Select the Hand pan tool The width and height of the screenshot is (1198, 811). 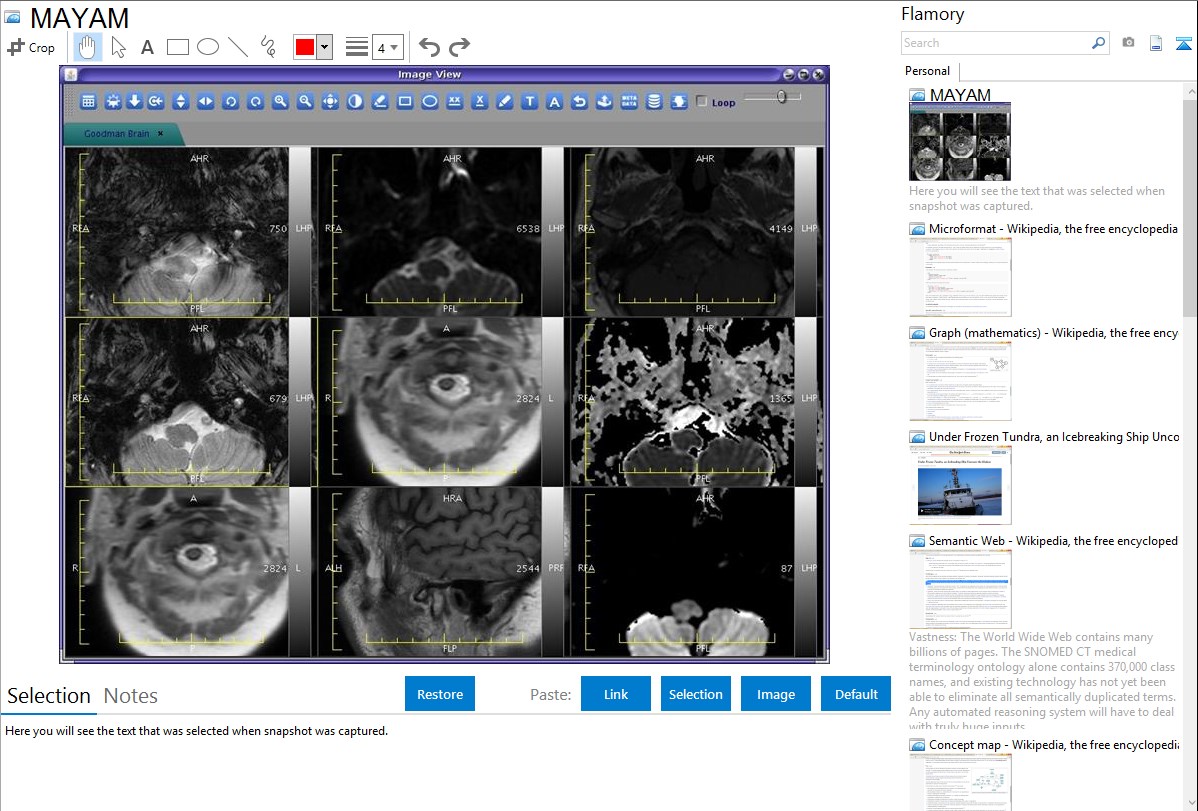click(88, 47)
